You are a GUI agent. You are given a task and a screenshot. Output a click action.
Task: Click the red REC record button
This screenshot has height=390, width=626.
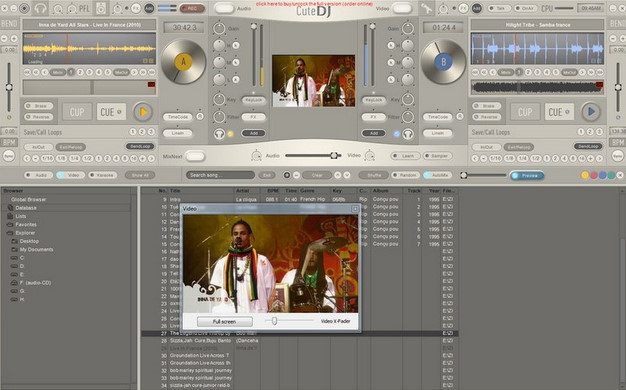pyautogui.click(x=192, y=8)
